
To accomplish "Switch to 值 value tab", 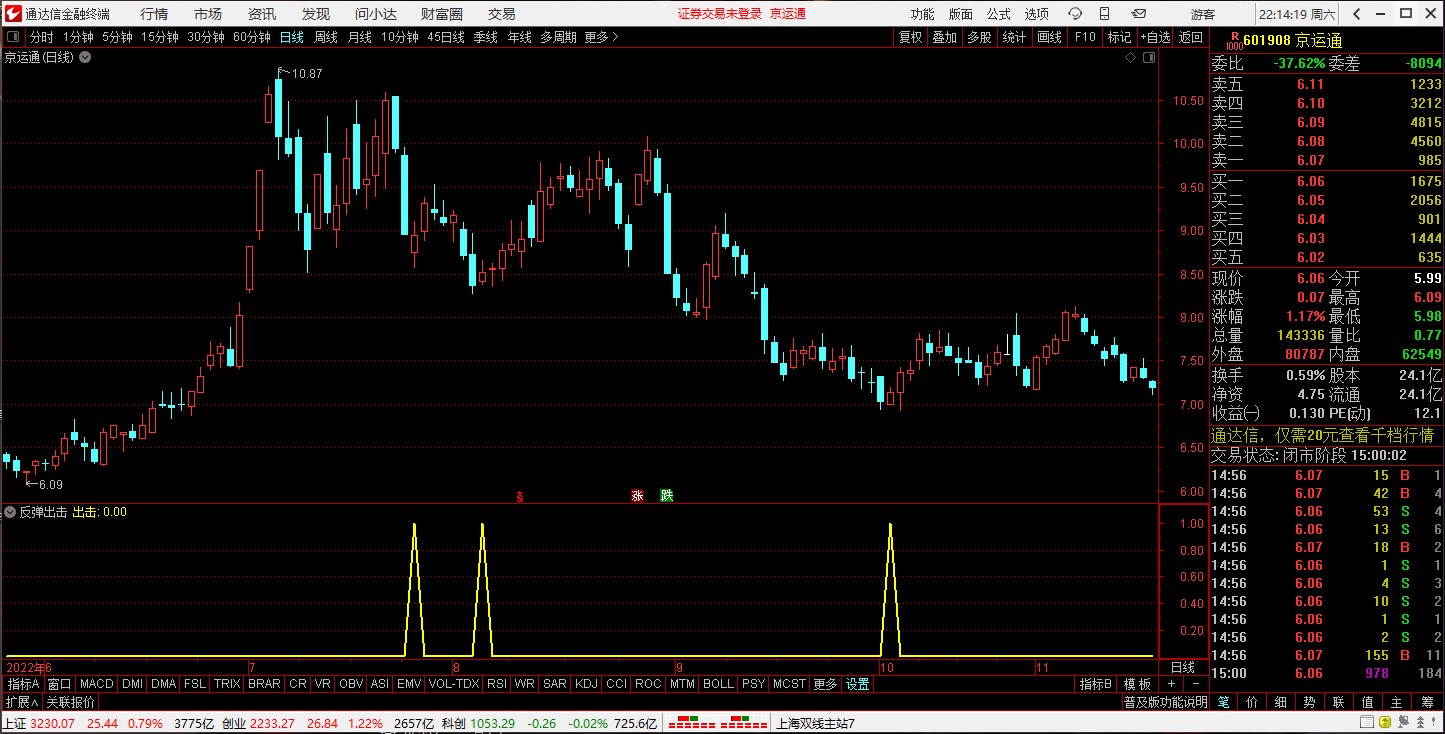I will 1368,703.
